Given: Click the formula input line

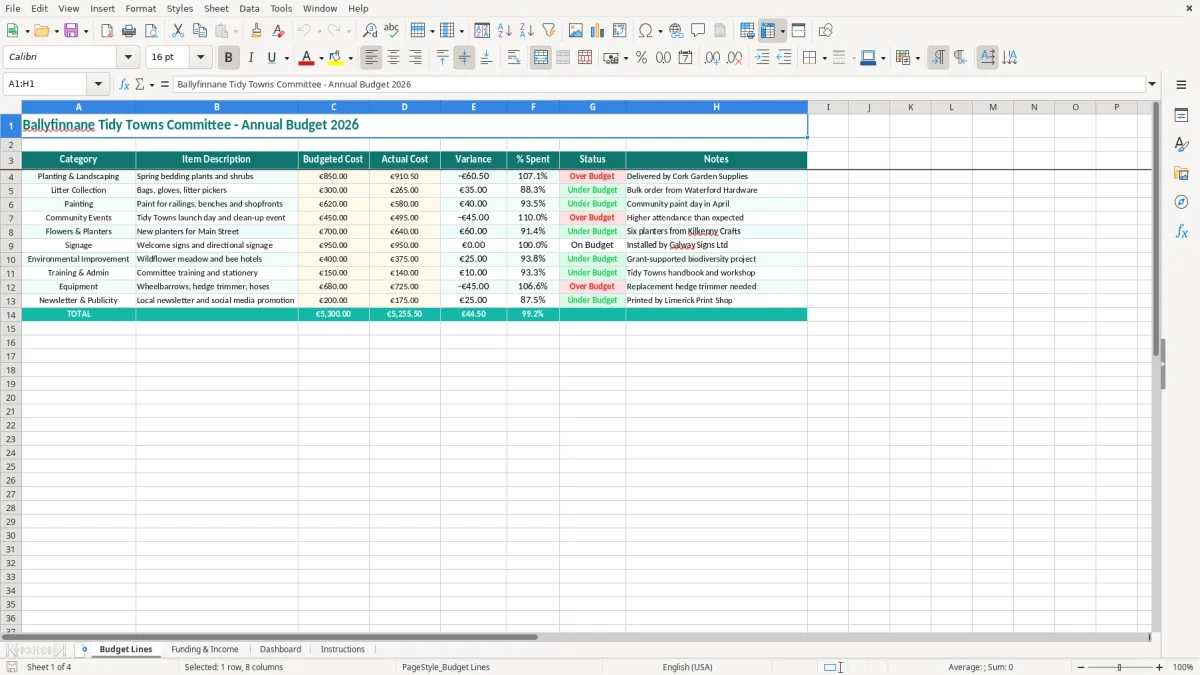Looking at the screenshot, I should (659, 85).
